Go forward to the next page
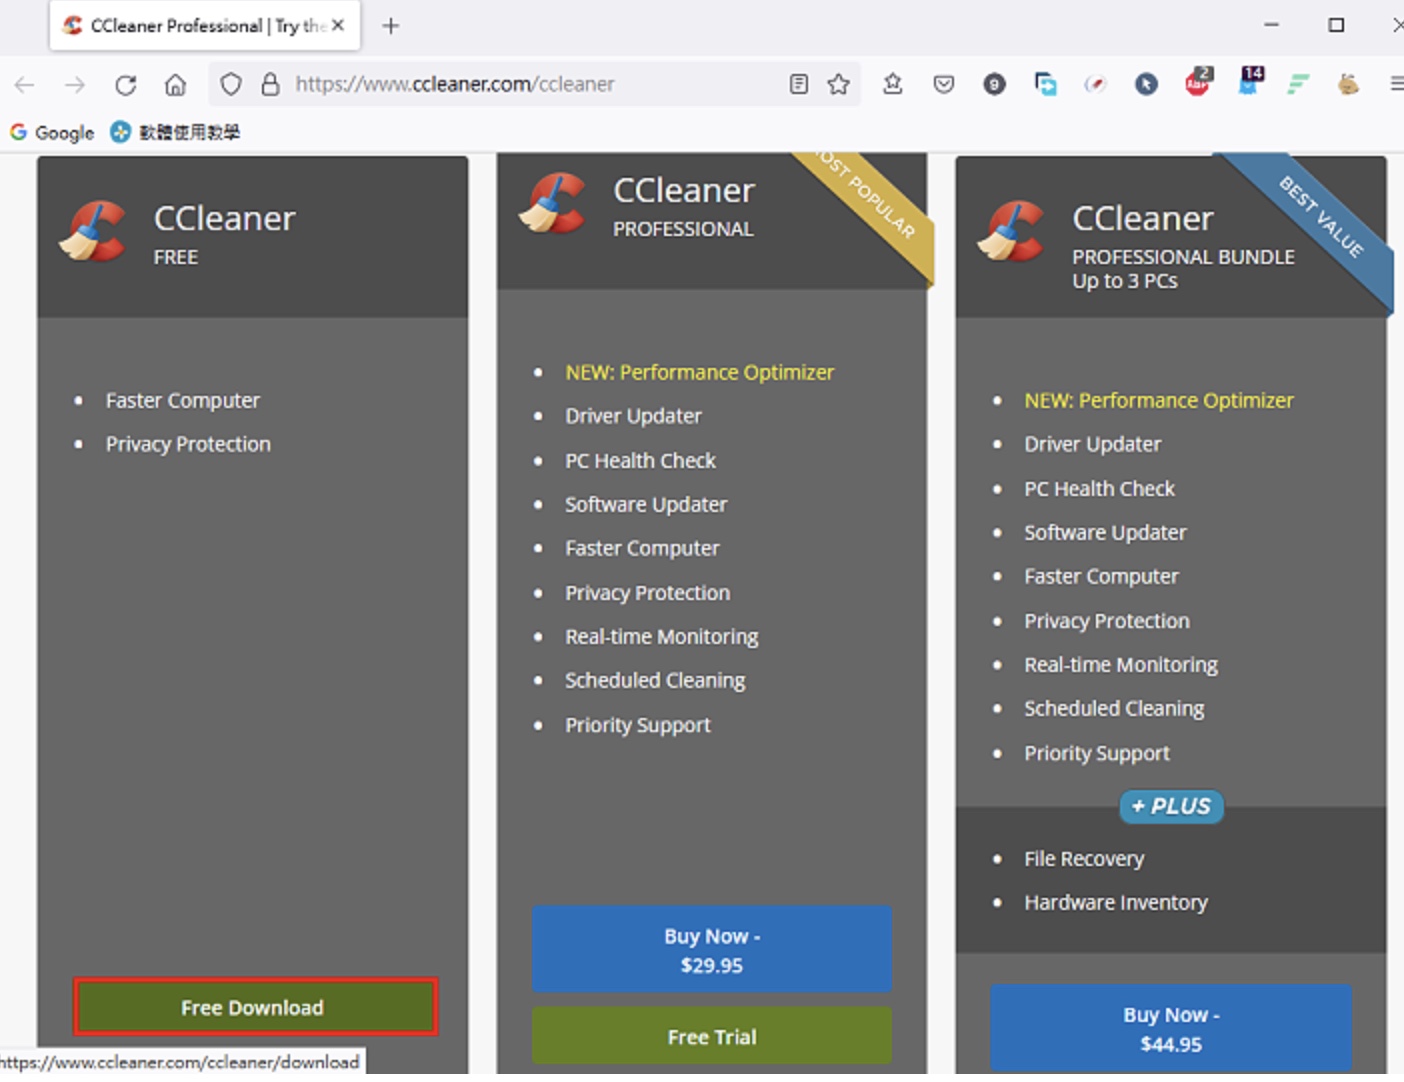Image resolution: width=1404 pixels, height=1082 pixels. pos(75,85)
